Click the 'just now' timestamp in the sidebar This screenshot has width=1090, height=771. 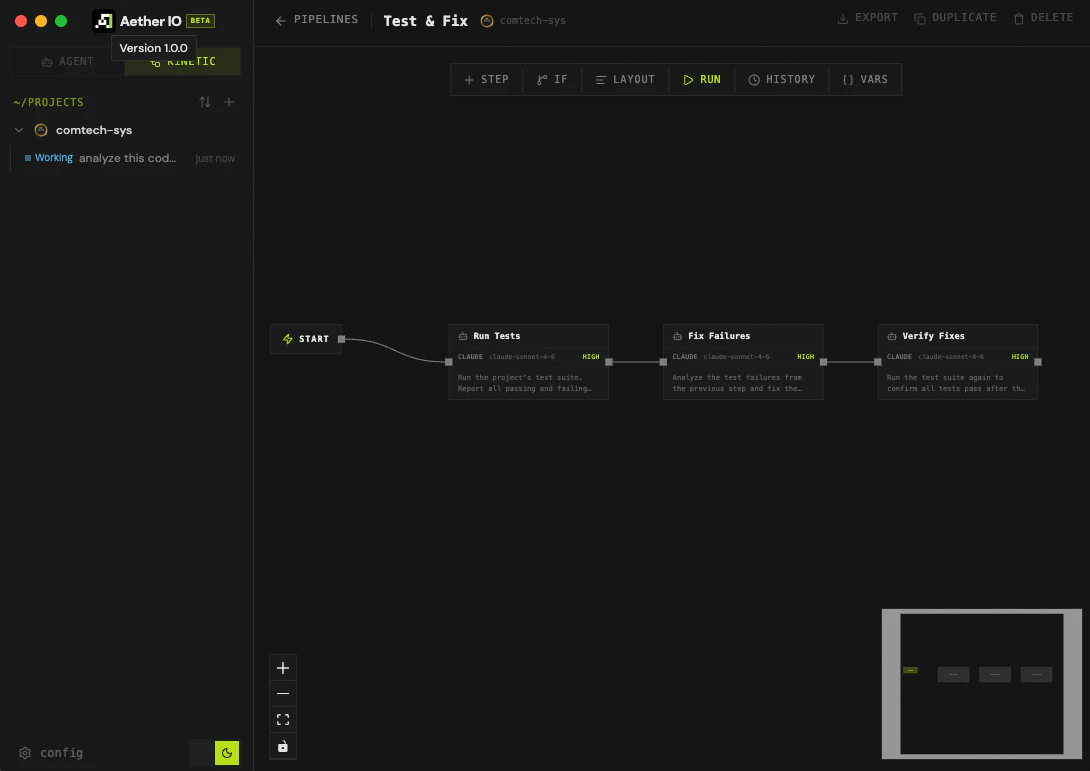(215, 159)
